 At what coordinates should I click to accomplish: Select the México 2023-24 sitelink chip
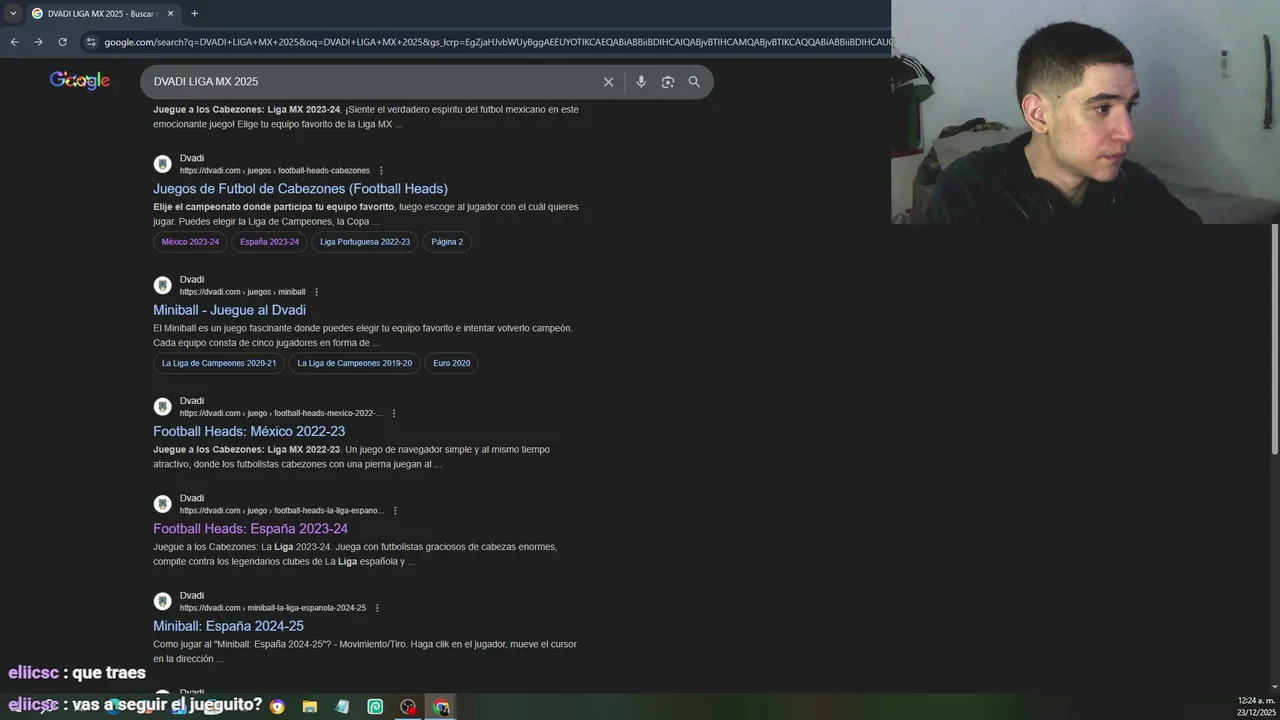point(190,242)
